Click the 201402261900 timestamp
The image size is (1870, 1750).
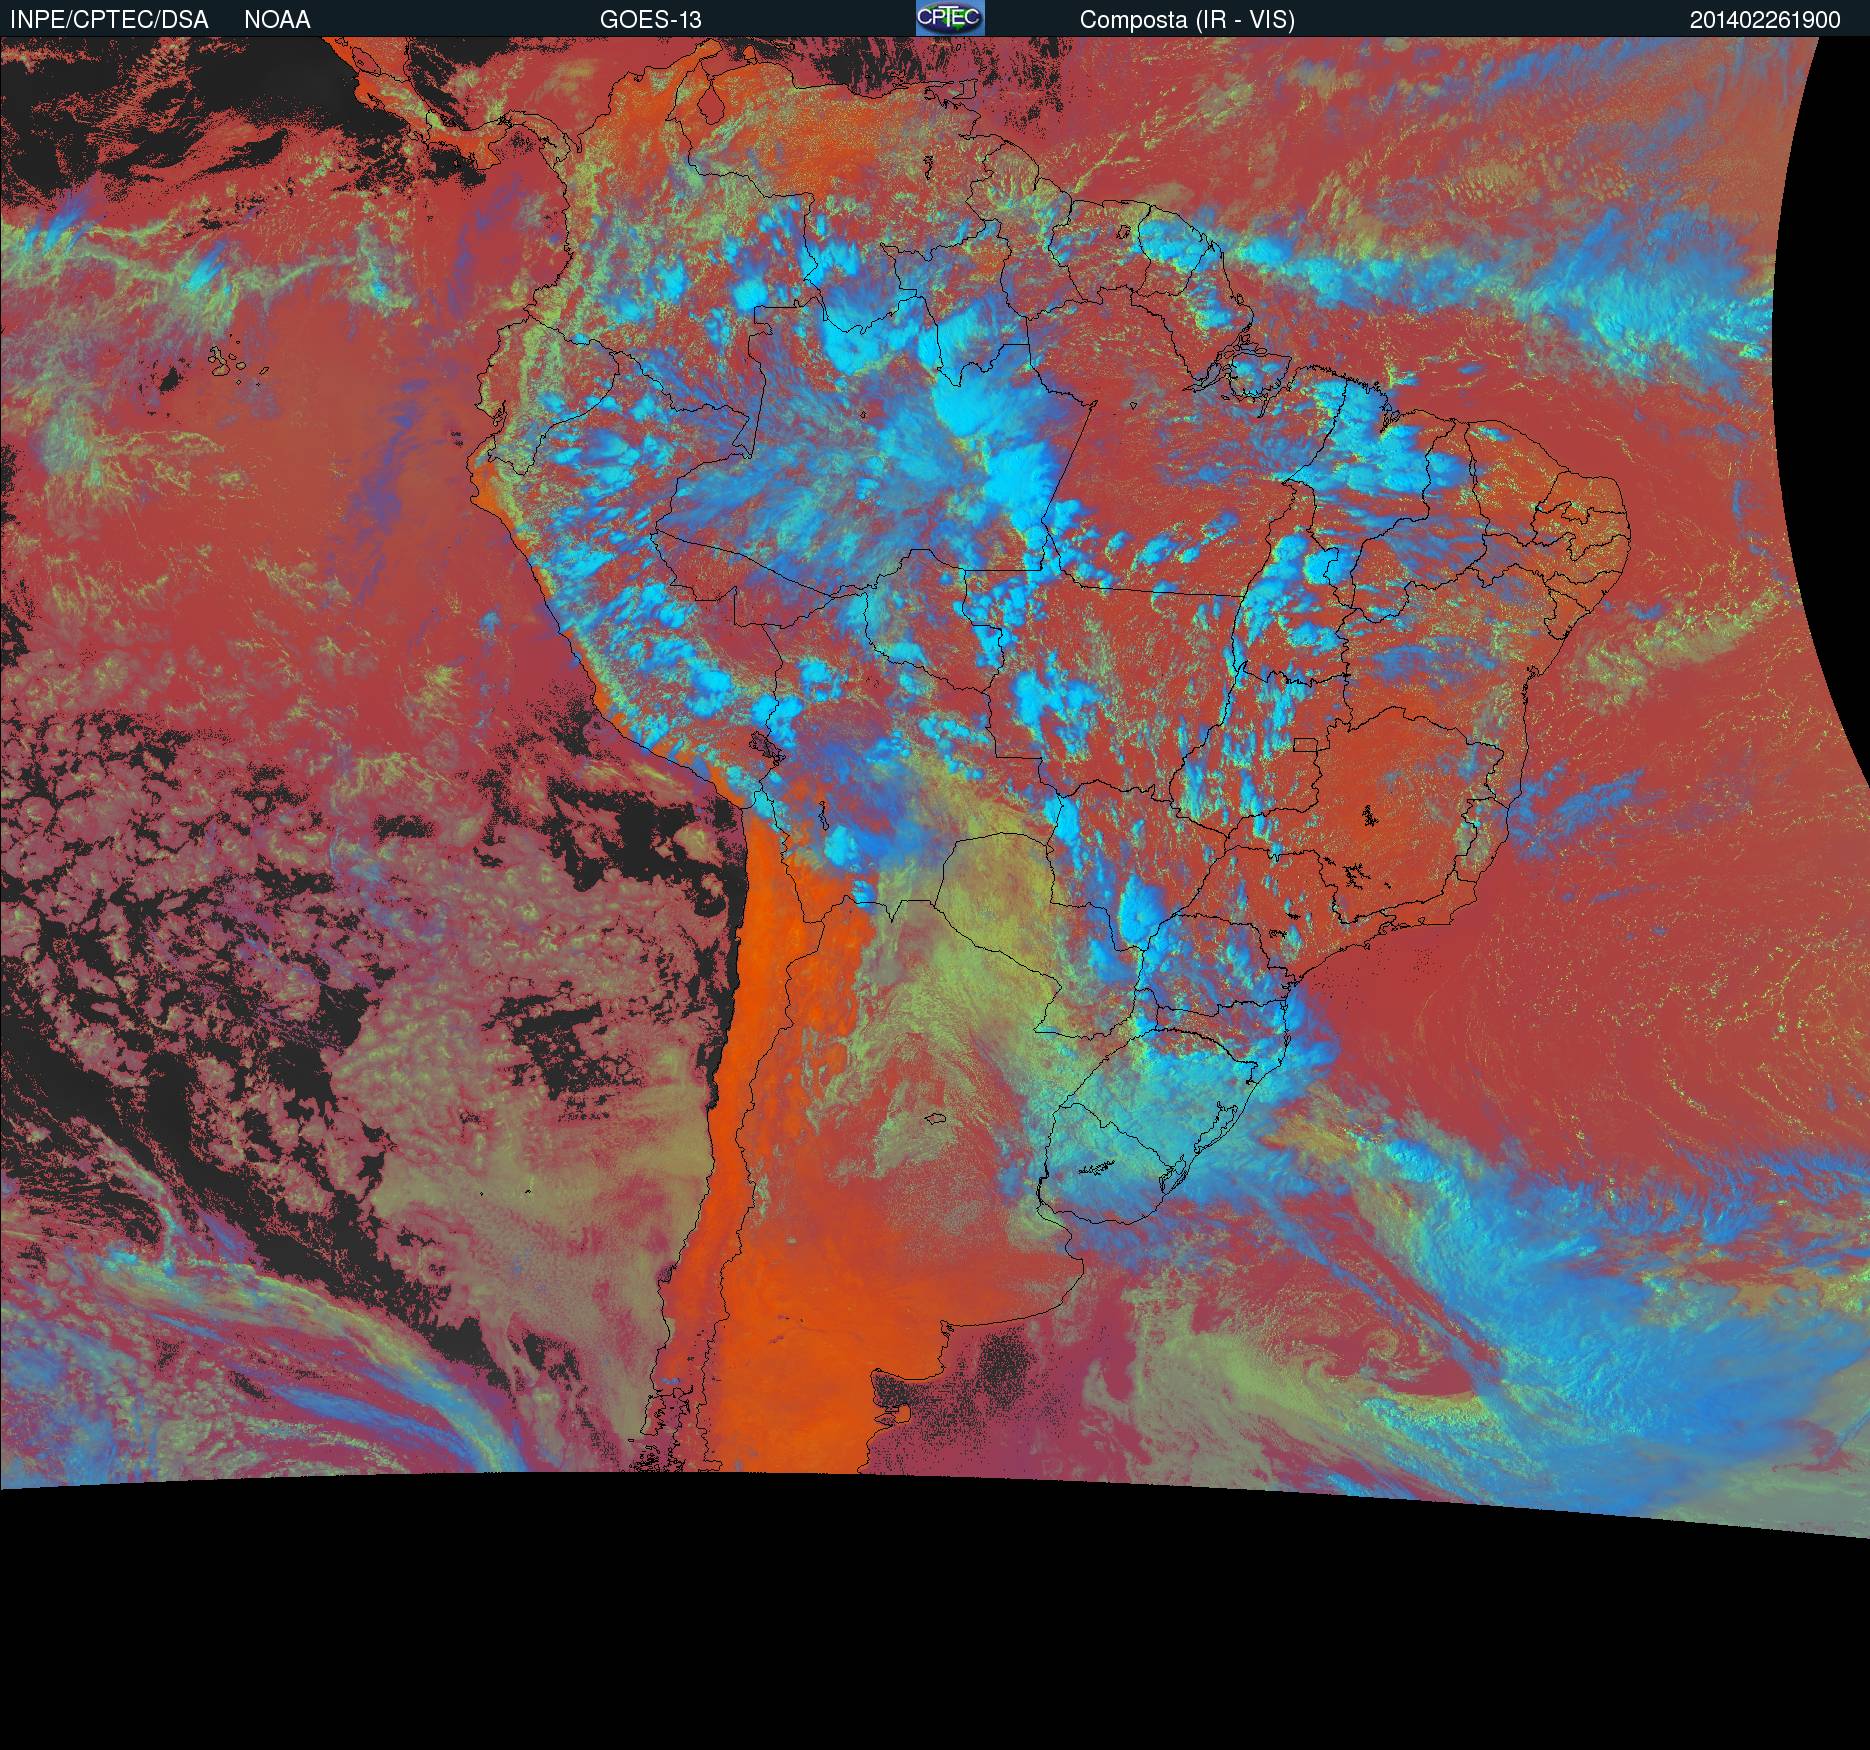click(1765, 20)
